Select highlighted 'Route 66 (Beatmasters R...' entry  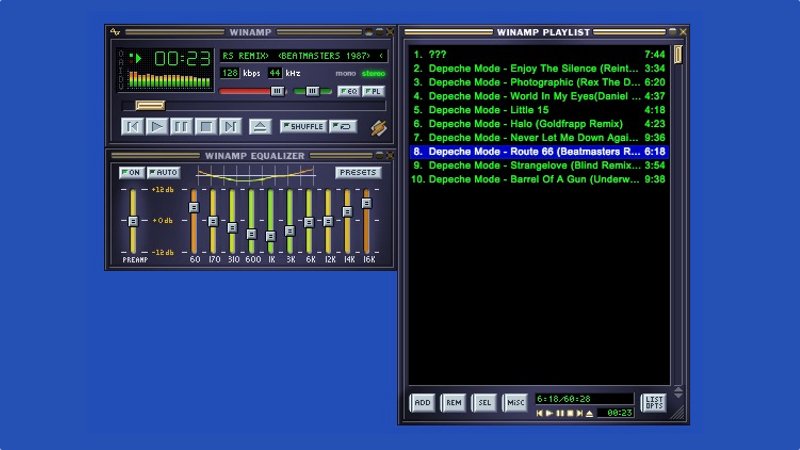point(539,152)
